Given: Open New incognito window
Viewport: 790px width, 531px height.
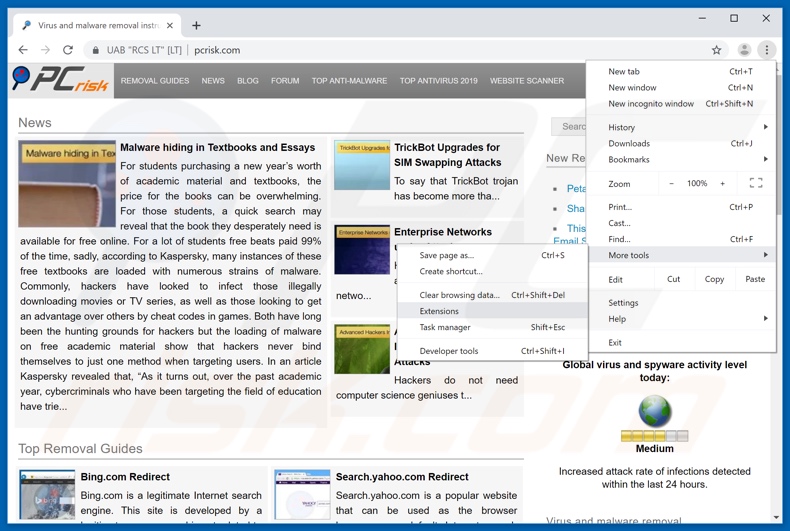Looking at the screenshot, I should [681, 104].
